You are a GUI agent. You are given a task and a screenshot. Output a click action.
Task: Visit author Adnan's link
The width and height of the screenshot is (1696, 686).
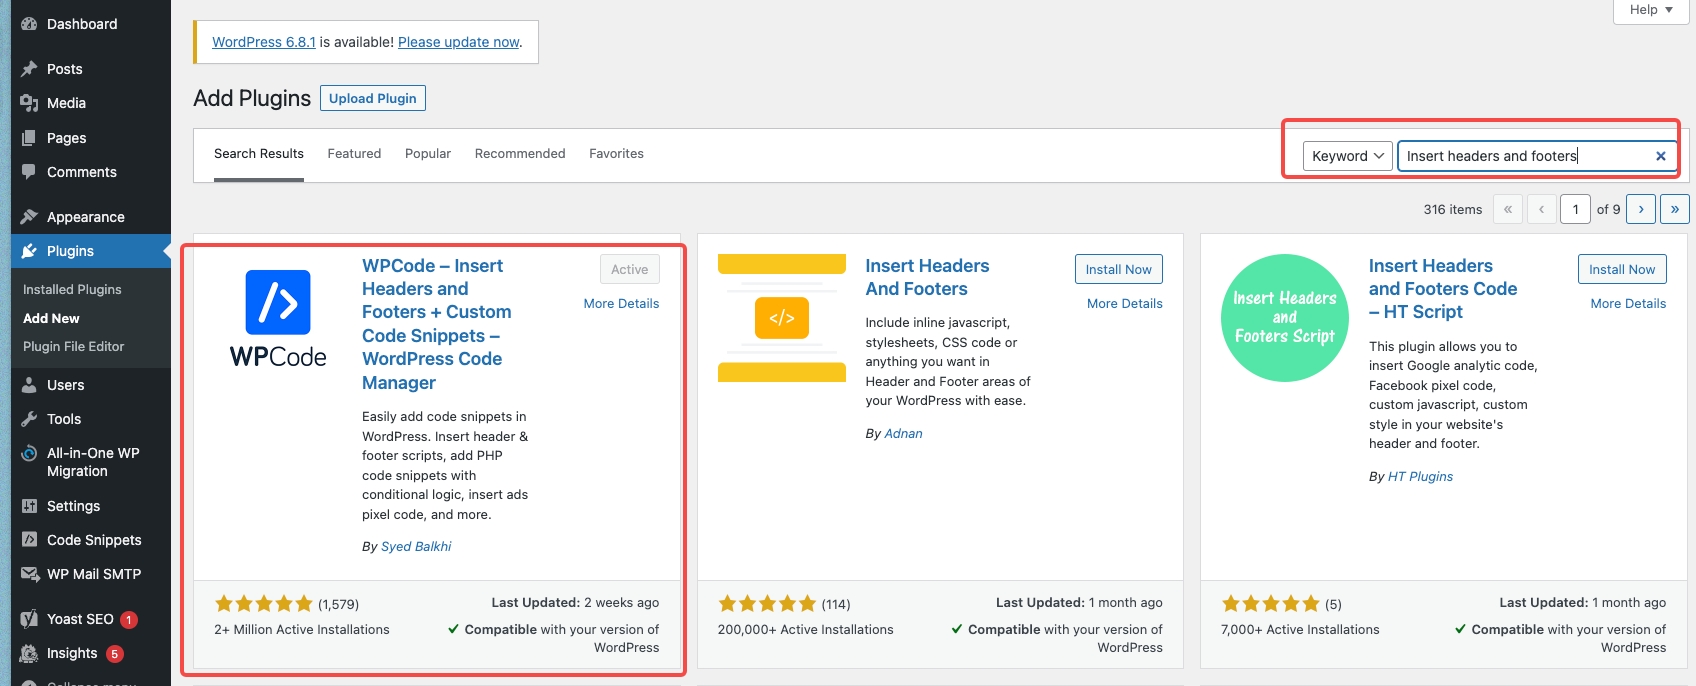coord(904,434)
